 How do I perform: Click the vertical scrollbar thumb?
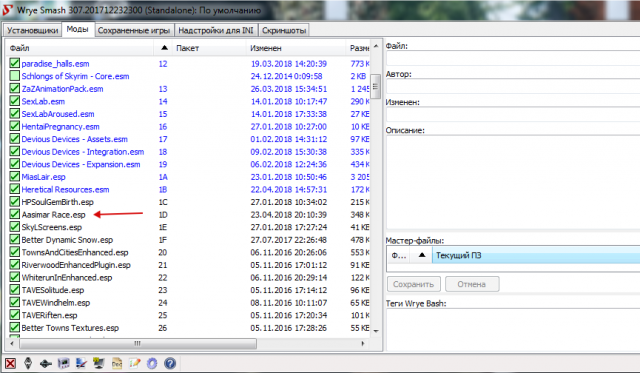click(376, 86)
